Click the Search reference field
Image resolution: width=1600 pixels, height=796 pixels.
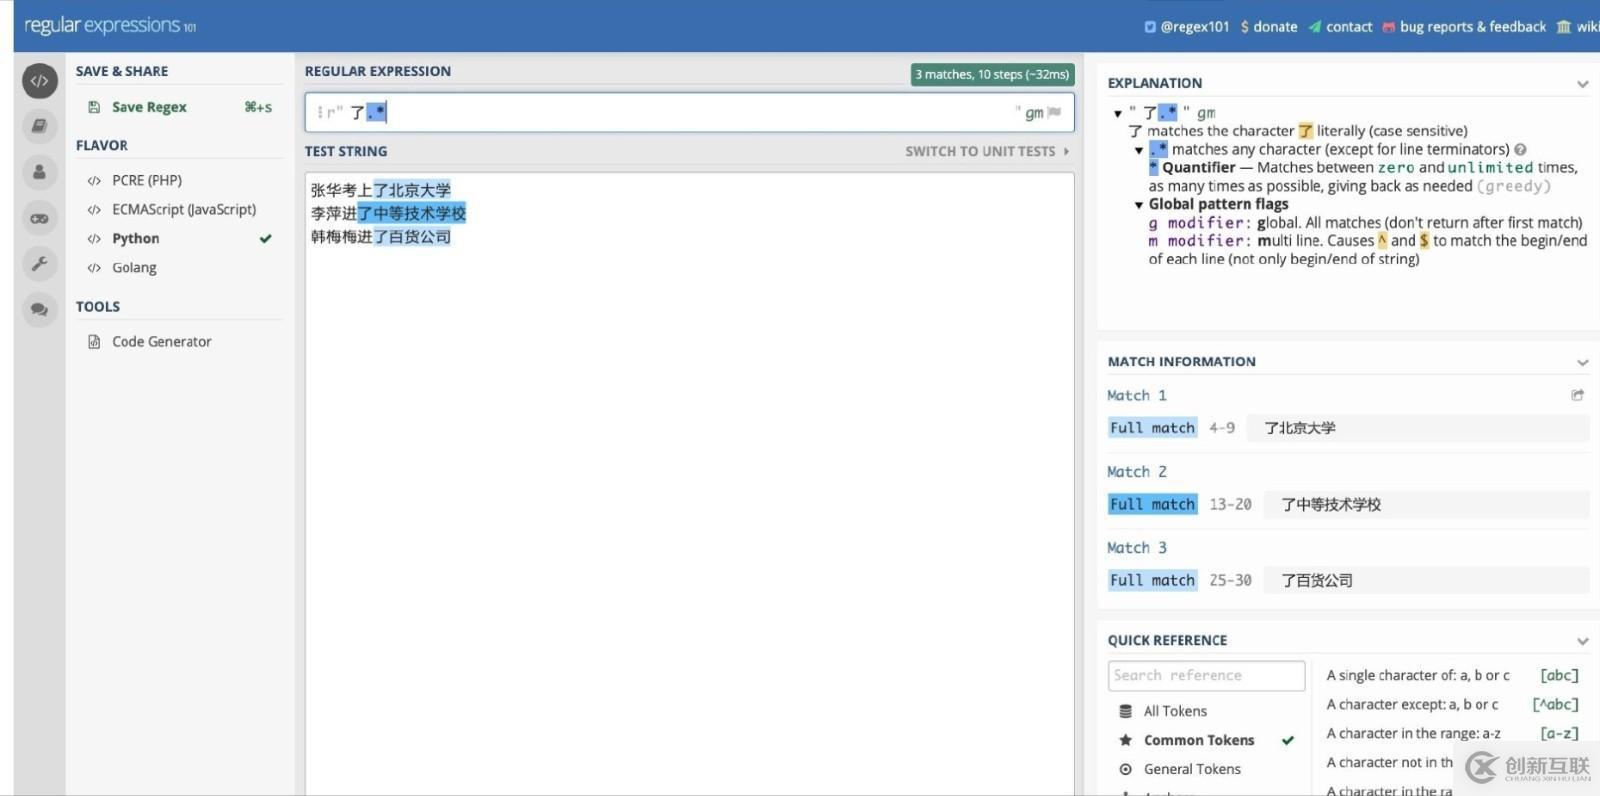tap(1206, 676)
